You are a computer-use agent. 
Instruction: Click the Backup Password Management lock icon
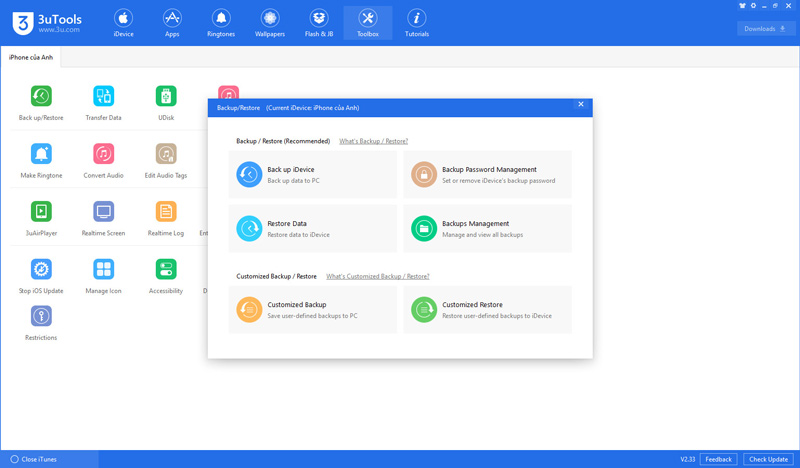coord(424,175)
